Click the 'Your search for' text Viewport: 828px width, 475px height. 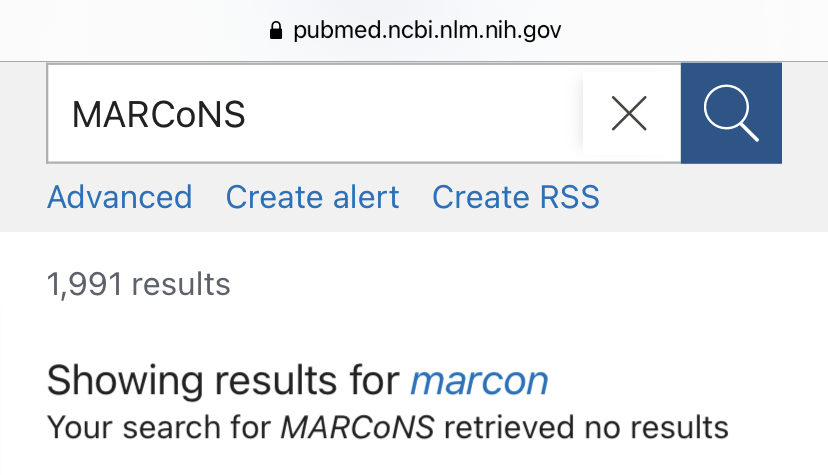(159, 427)
